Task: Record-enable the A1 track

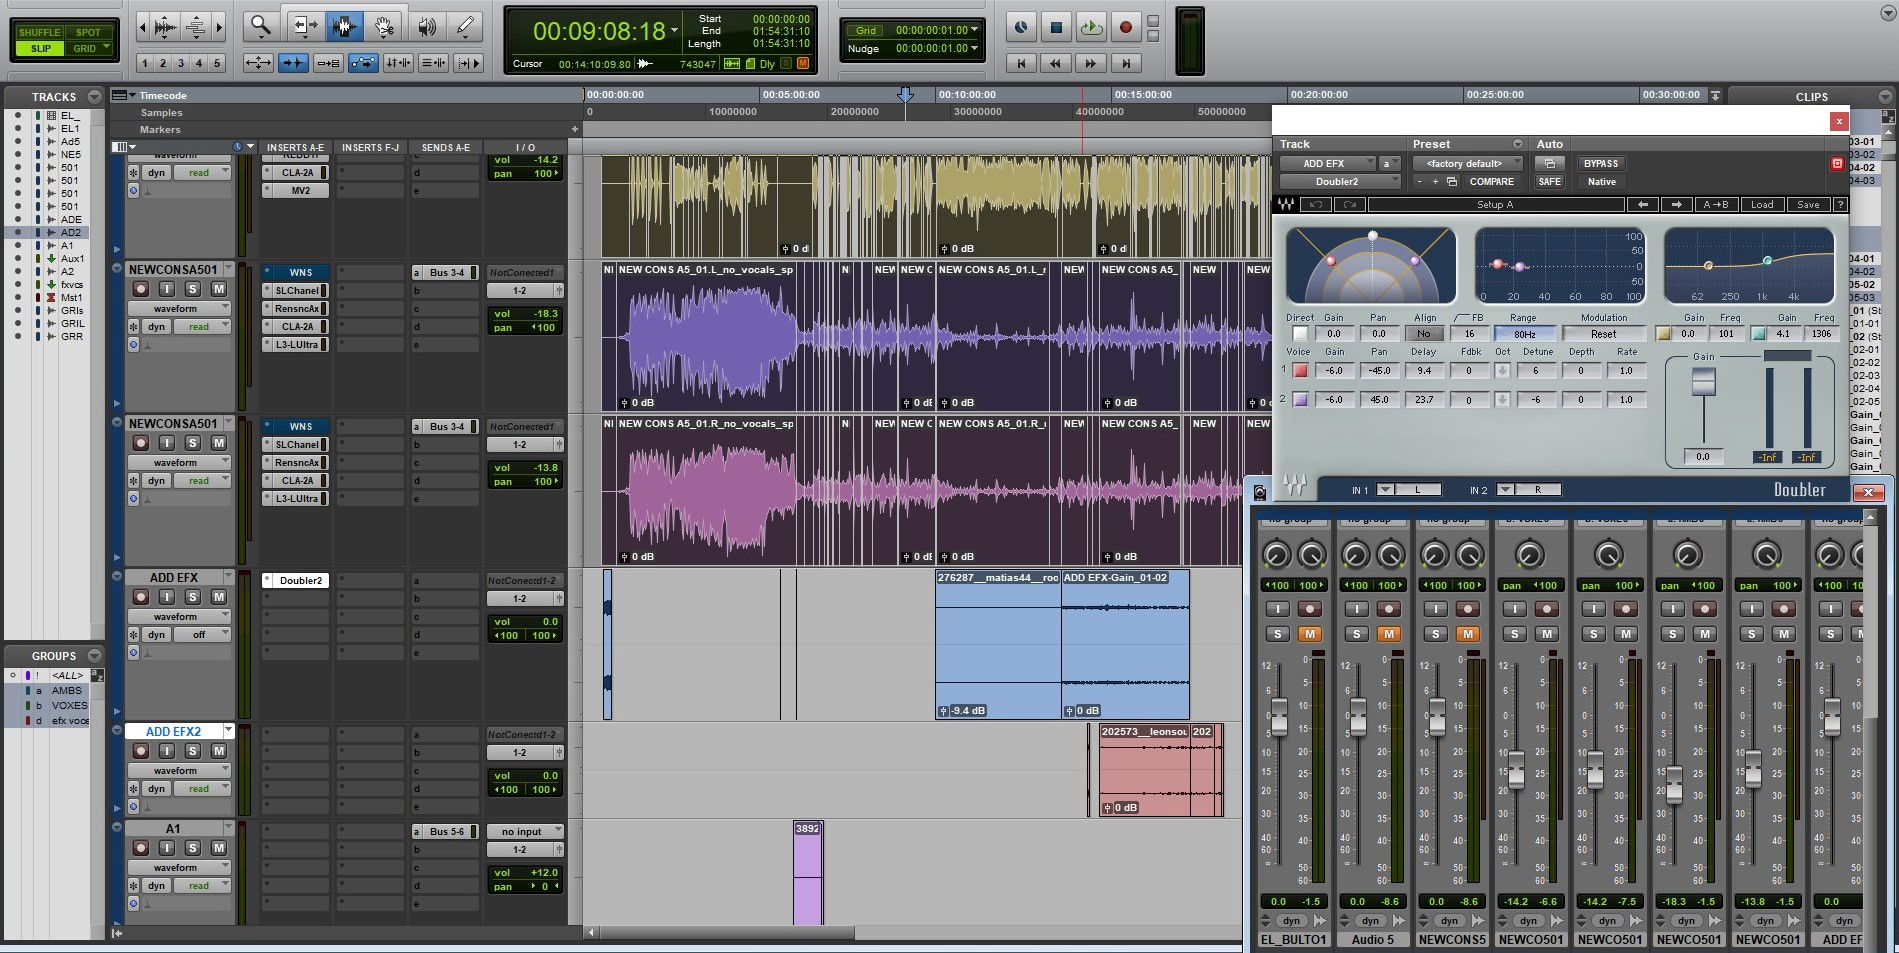Action: (x=141, y=848)
